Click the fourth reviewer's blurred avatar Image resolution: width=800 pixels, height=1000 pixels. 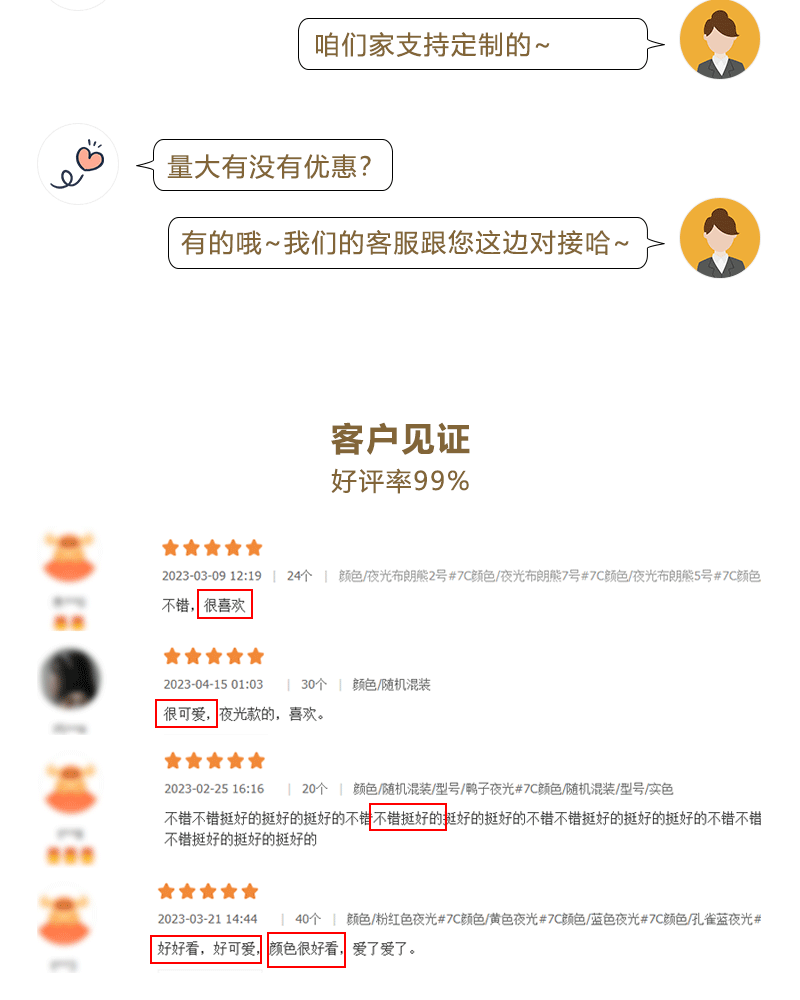pyautogui.click(x=64, y=919)
